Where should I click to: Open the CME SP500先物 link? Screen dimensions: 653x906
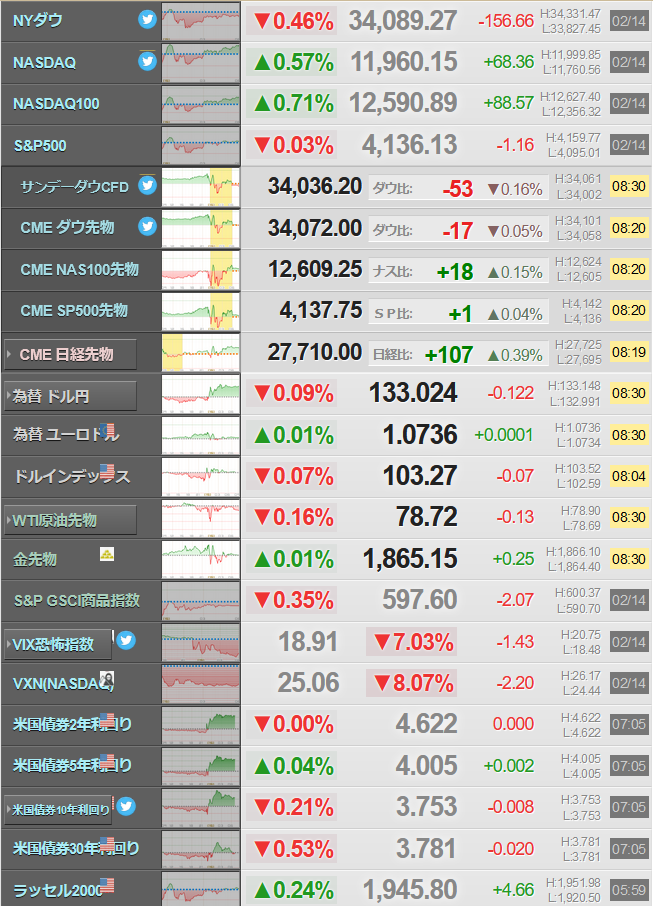point(74,311)
